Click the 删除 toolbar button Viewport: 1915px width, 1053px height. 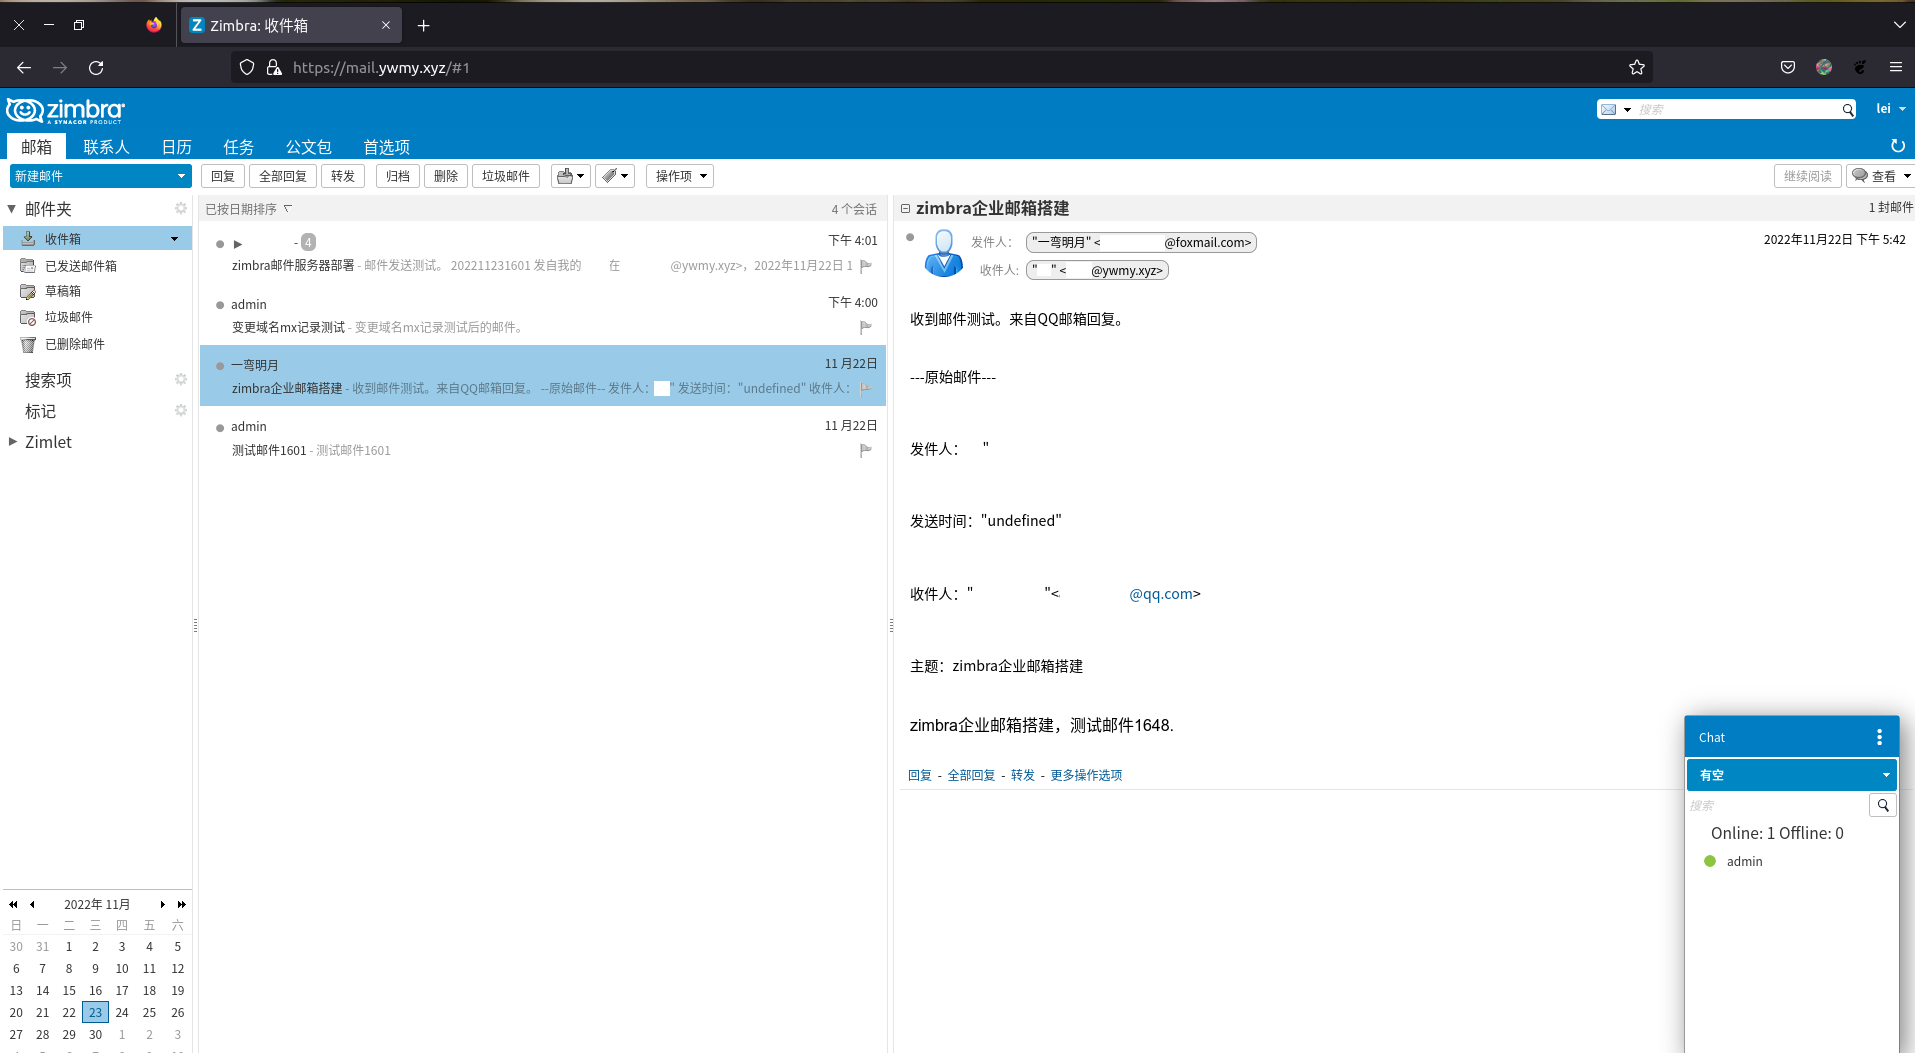[x=446, y=176]
